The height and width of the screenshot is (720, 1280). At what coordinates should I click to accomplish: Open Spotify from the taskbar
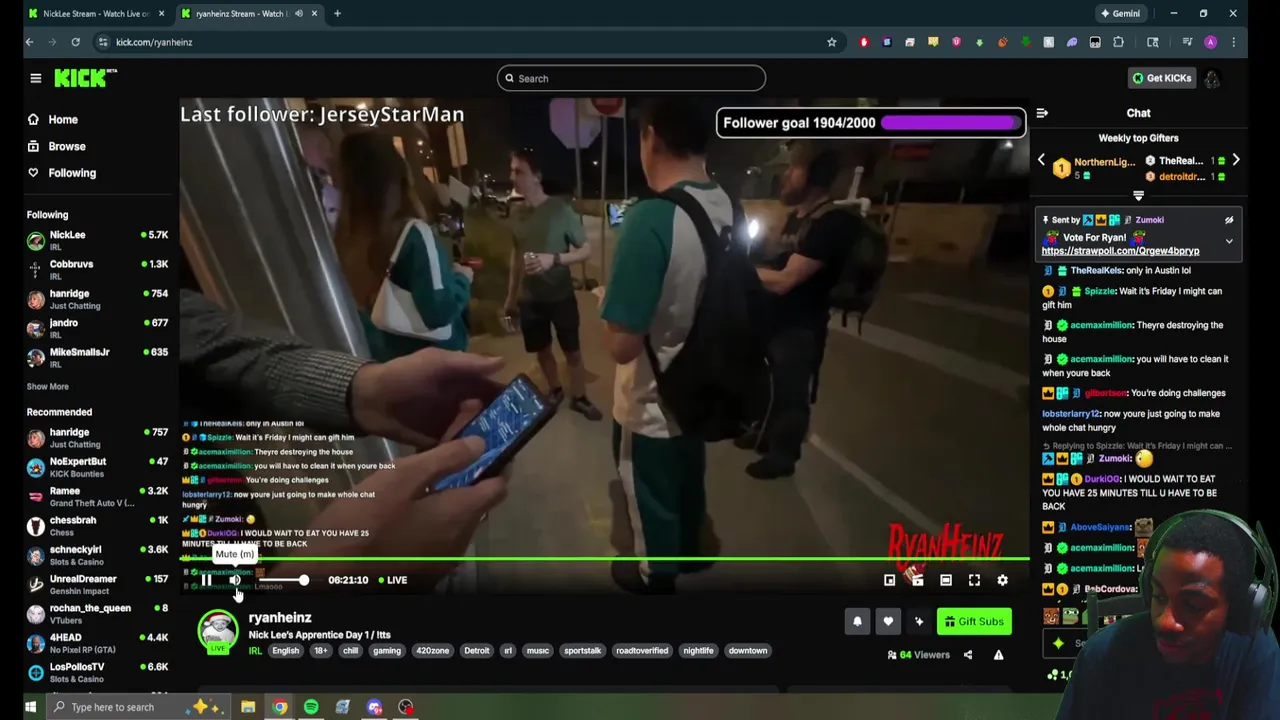coord(311,707)
